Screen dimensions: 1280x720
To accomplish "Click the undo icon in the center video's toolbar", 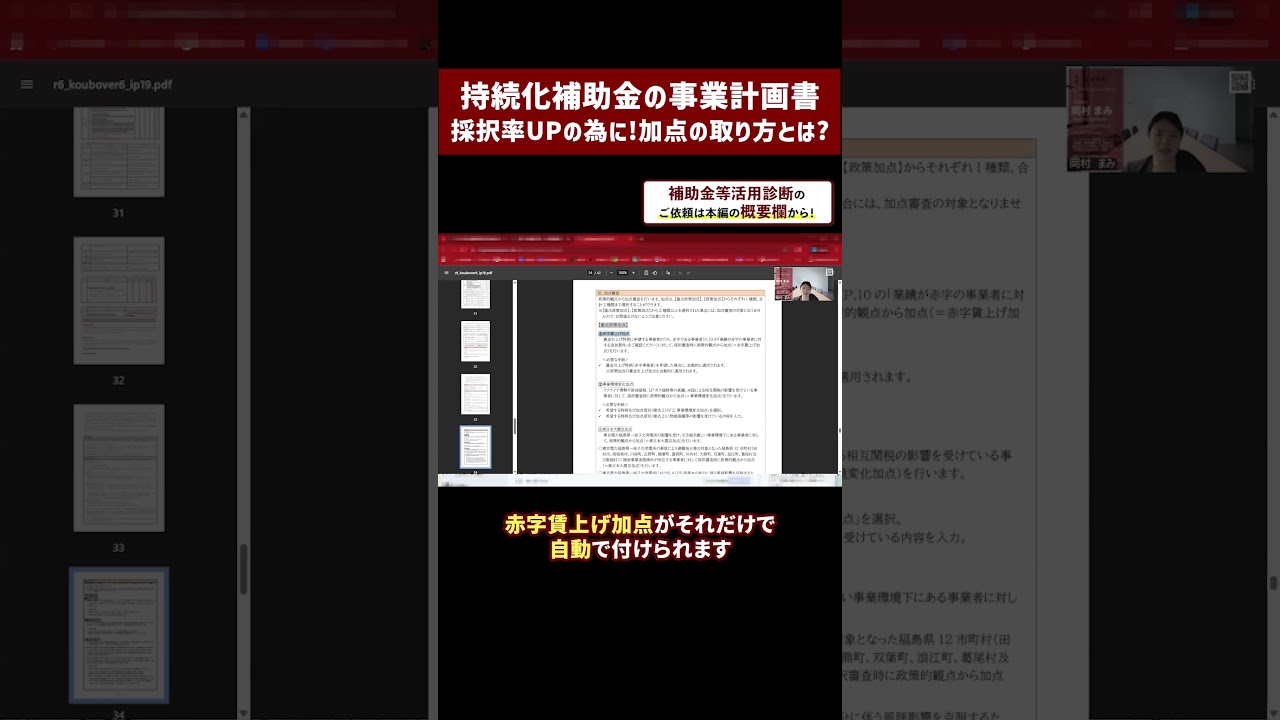I will [x=680, y=272].
